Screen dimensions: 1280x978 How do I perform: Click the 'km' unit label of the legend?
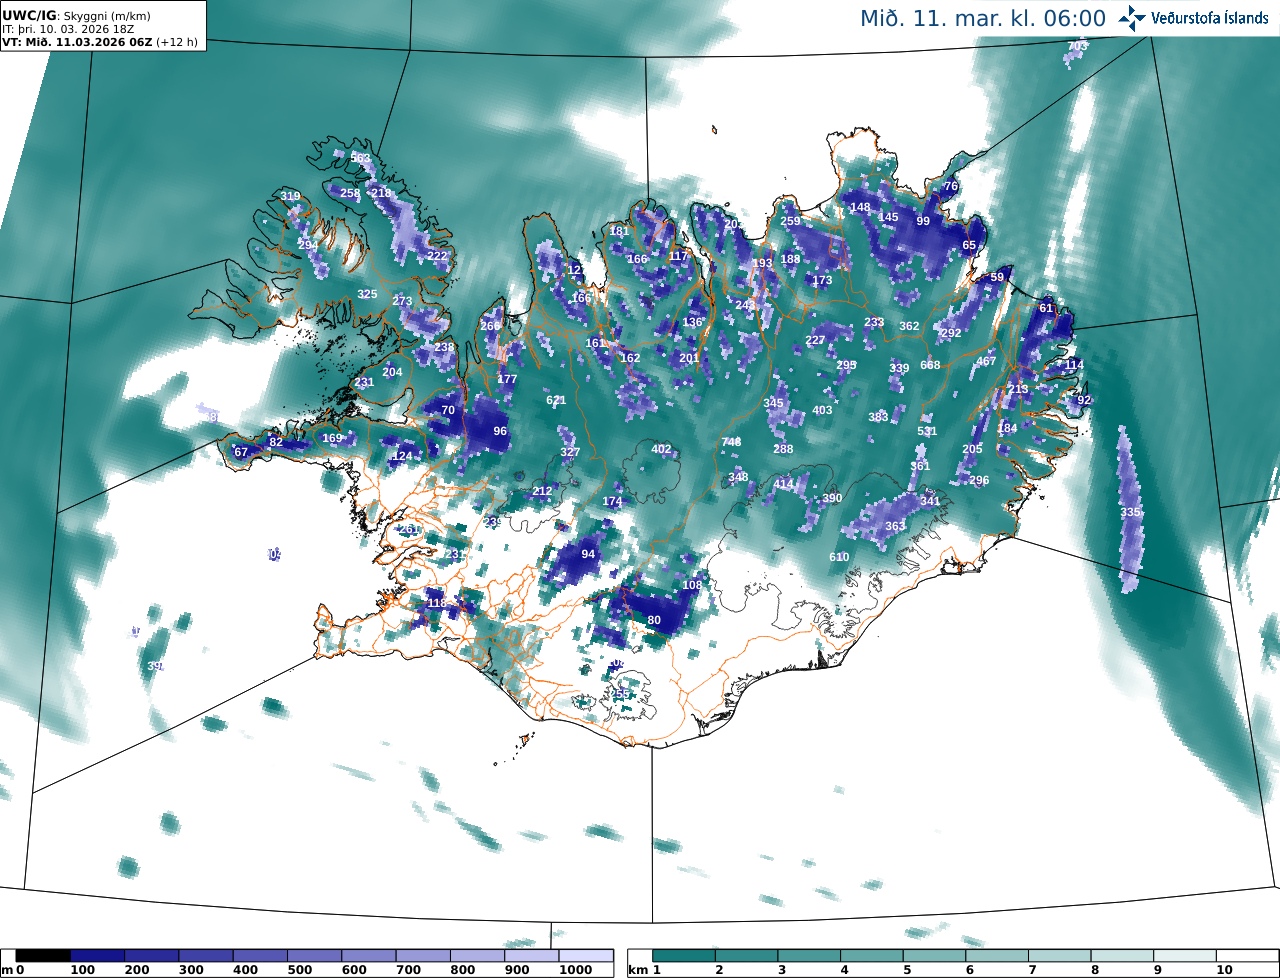(x=637, y=970)
